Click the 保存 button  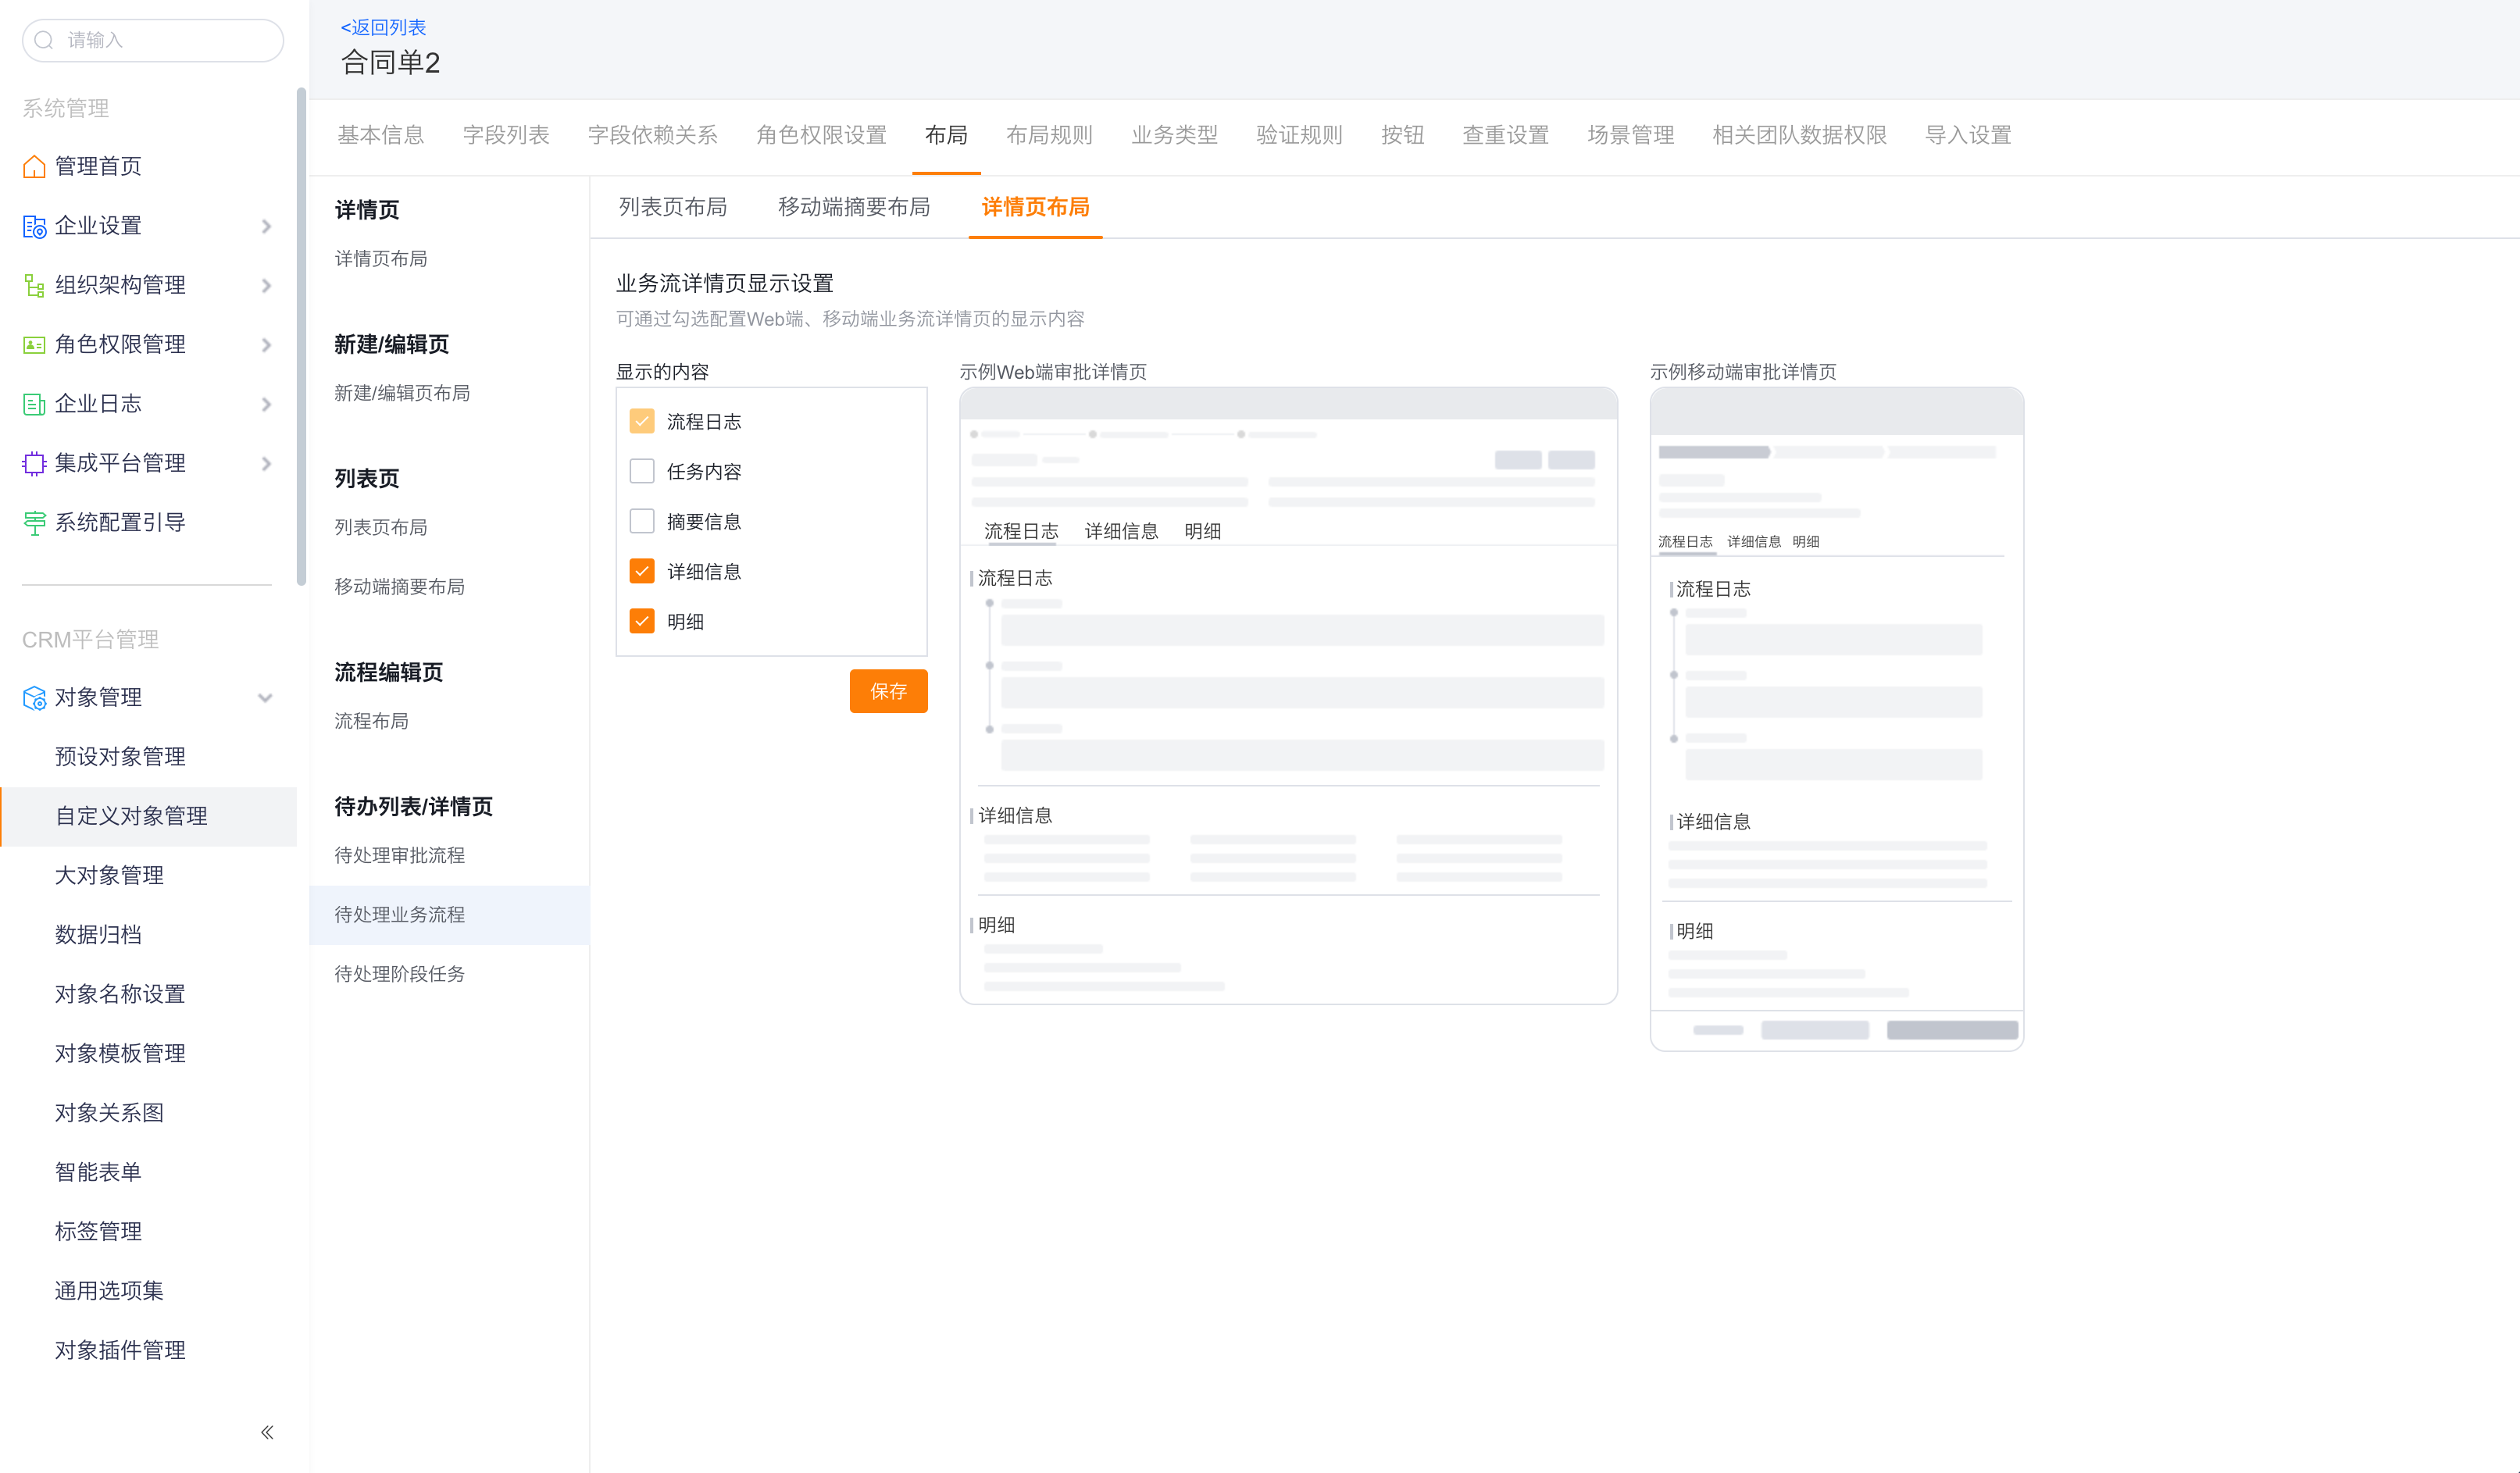click(888, 691)
